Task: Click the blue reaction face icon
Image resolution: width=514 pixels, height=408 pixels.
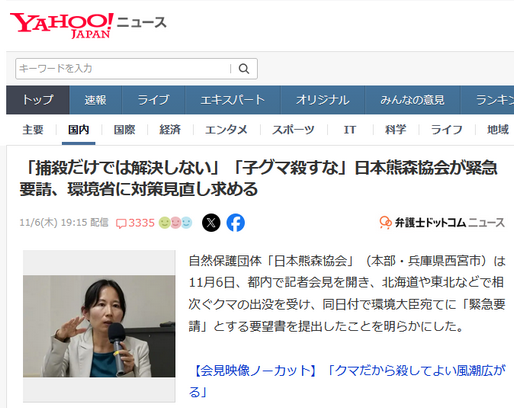Action: pos(187,223)
